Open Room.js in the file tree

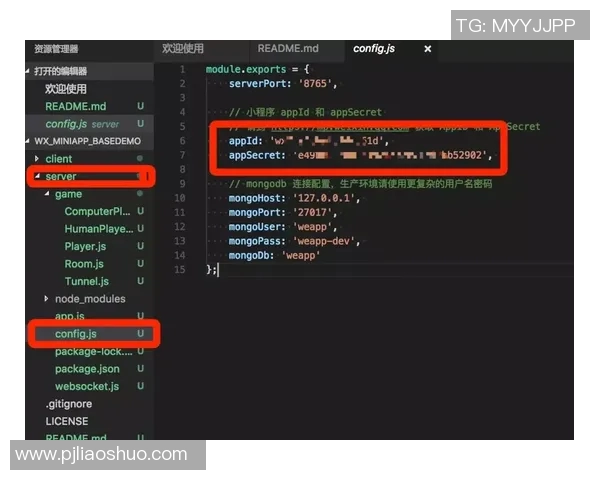(x=83, y=264)
